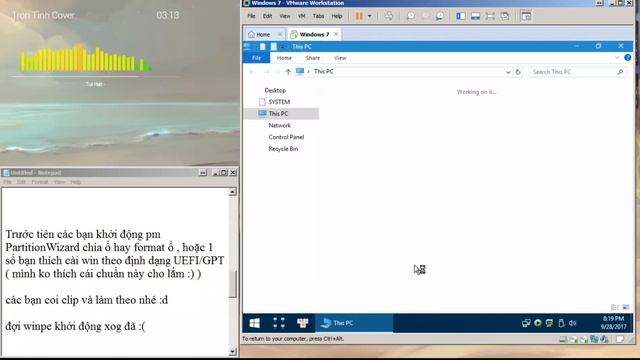Click the four-corners icon on guest taskbar

[279, 323]
